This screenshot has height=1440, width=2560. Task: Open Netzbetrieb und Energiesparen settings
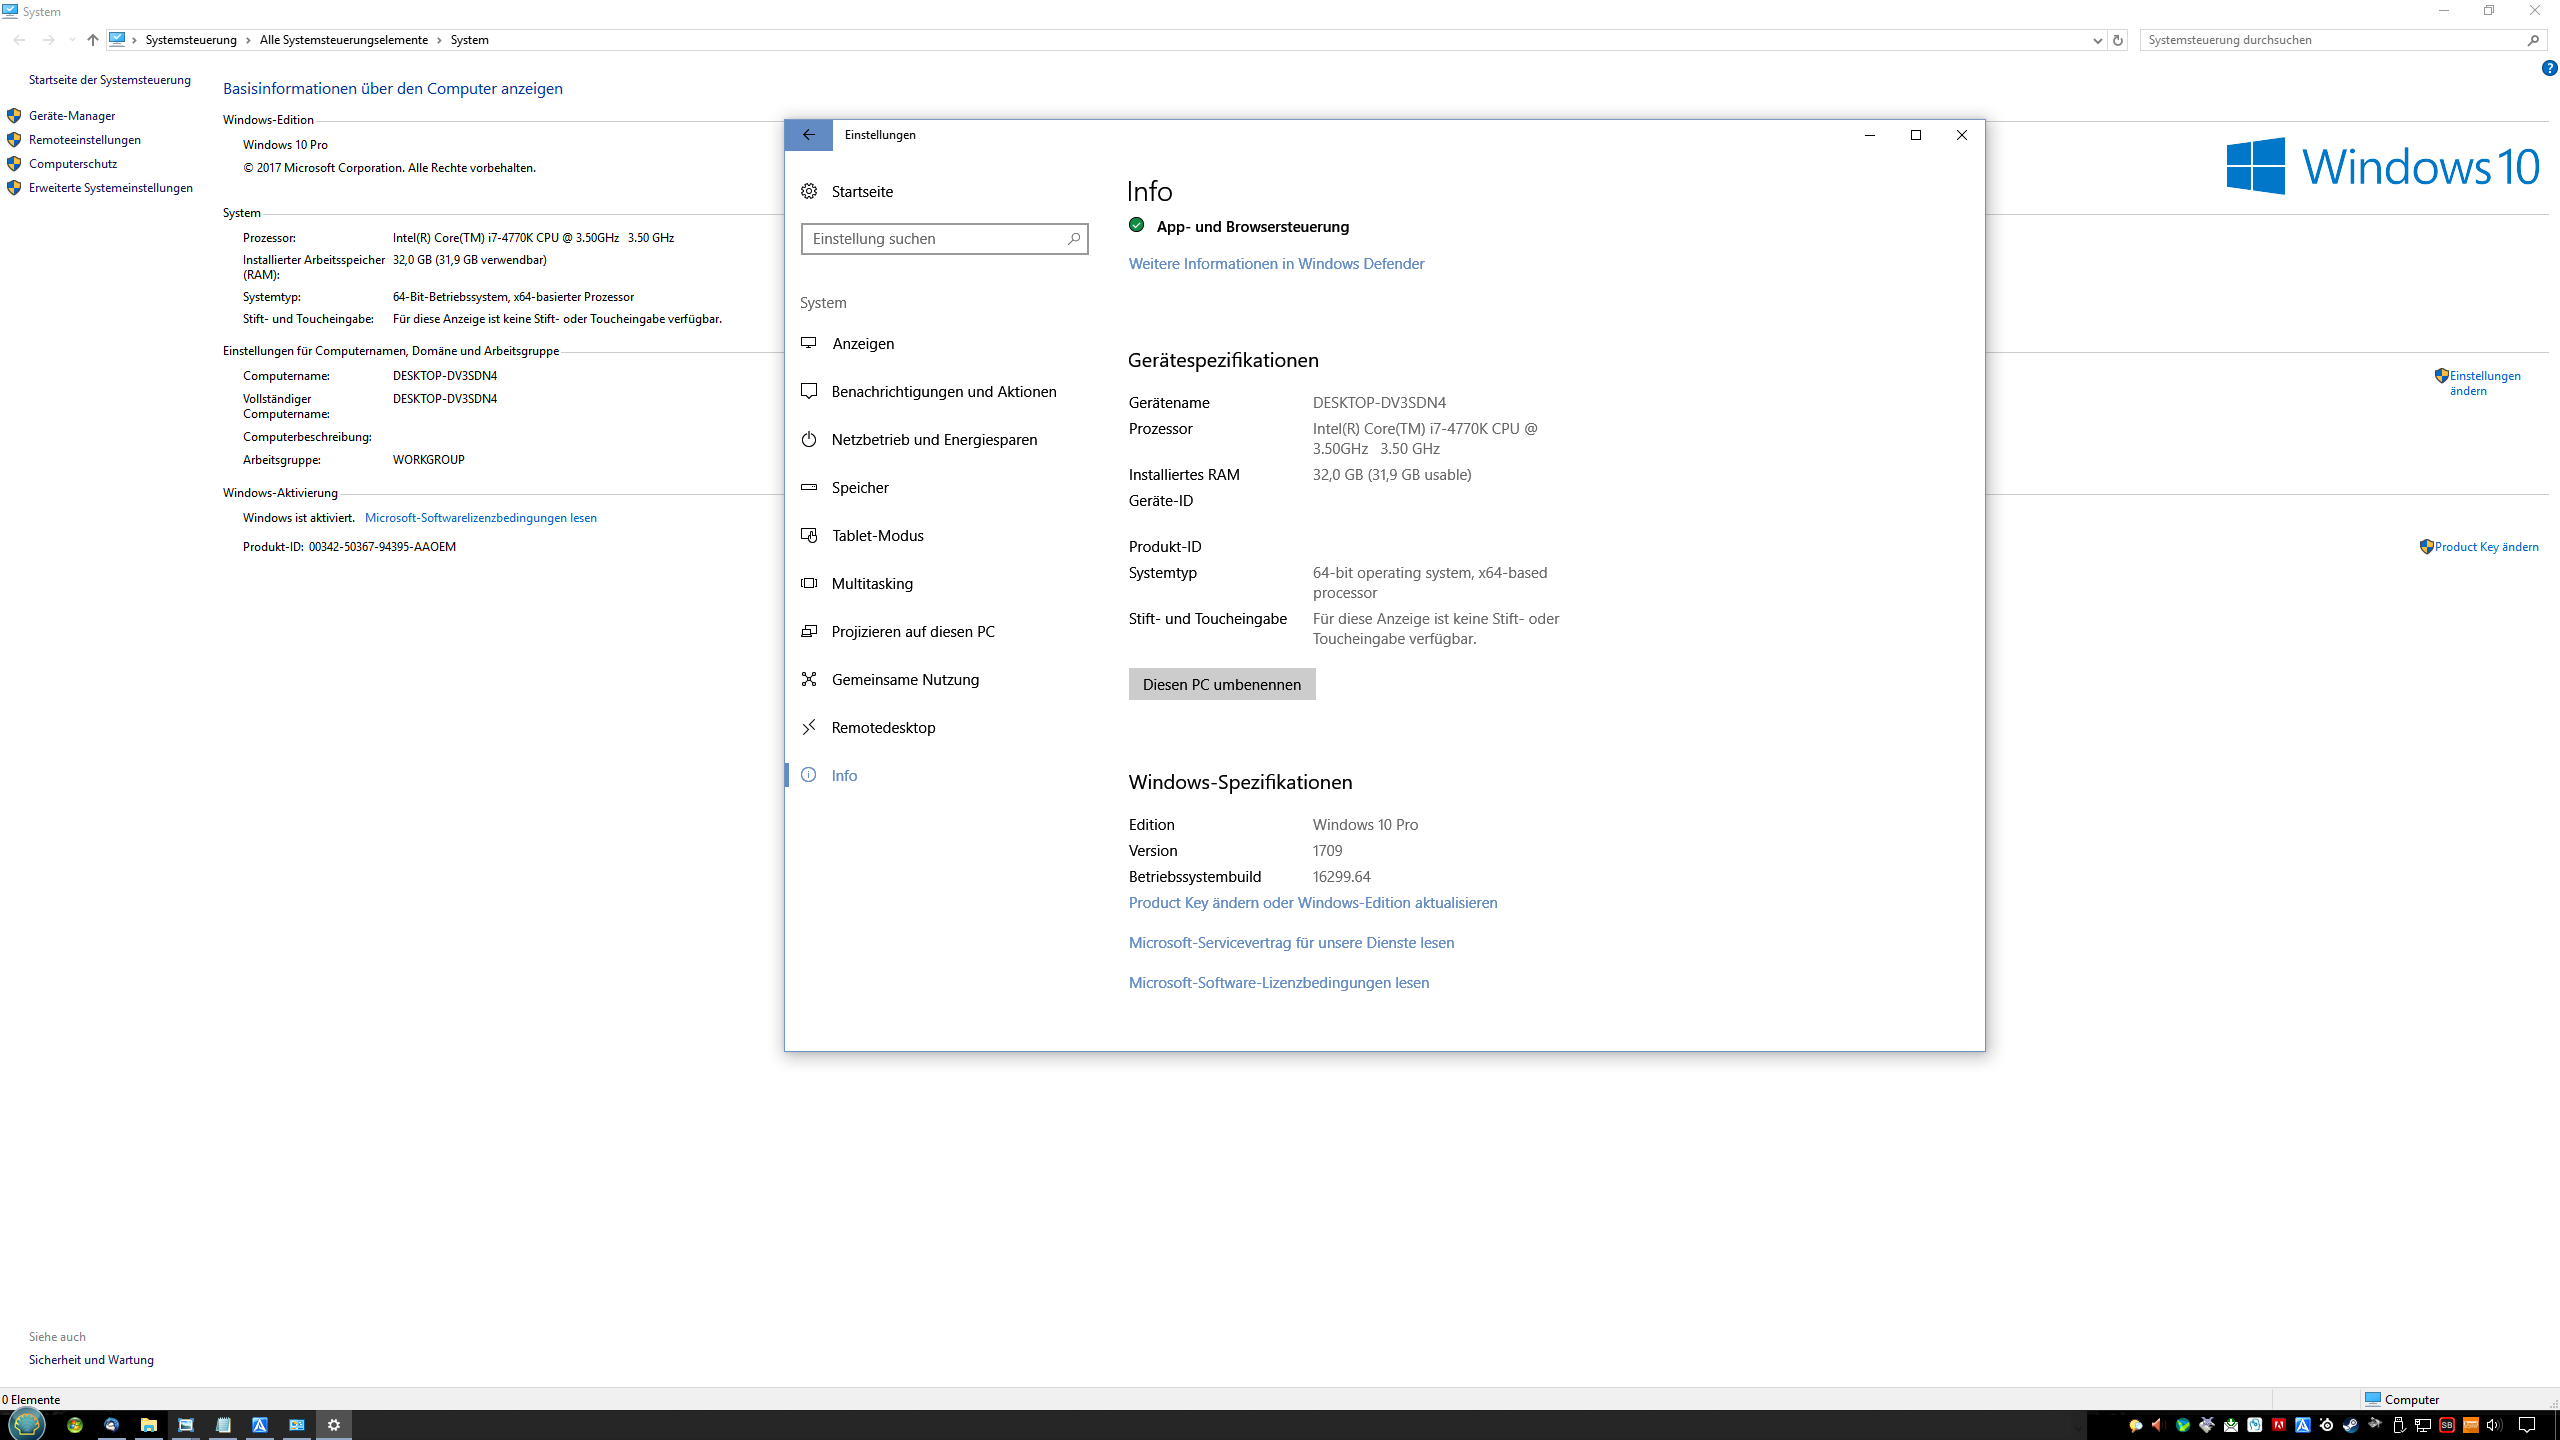(919, 439)
